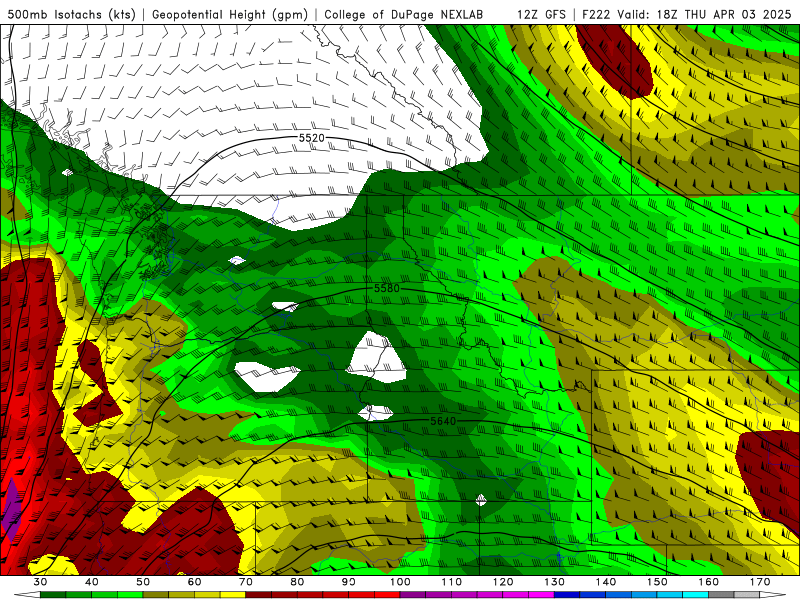
Task: Click the 5520 height contour label
Action: [x=311, y=138]
